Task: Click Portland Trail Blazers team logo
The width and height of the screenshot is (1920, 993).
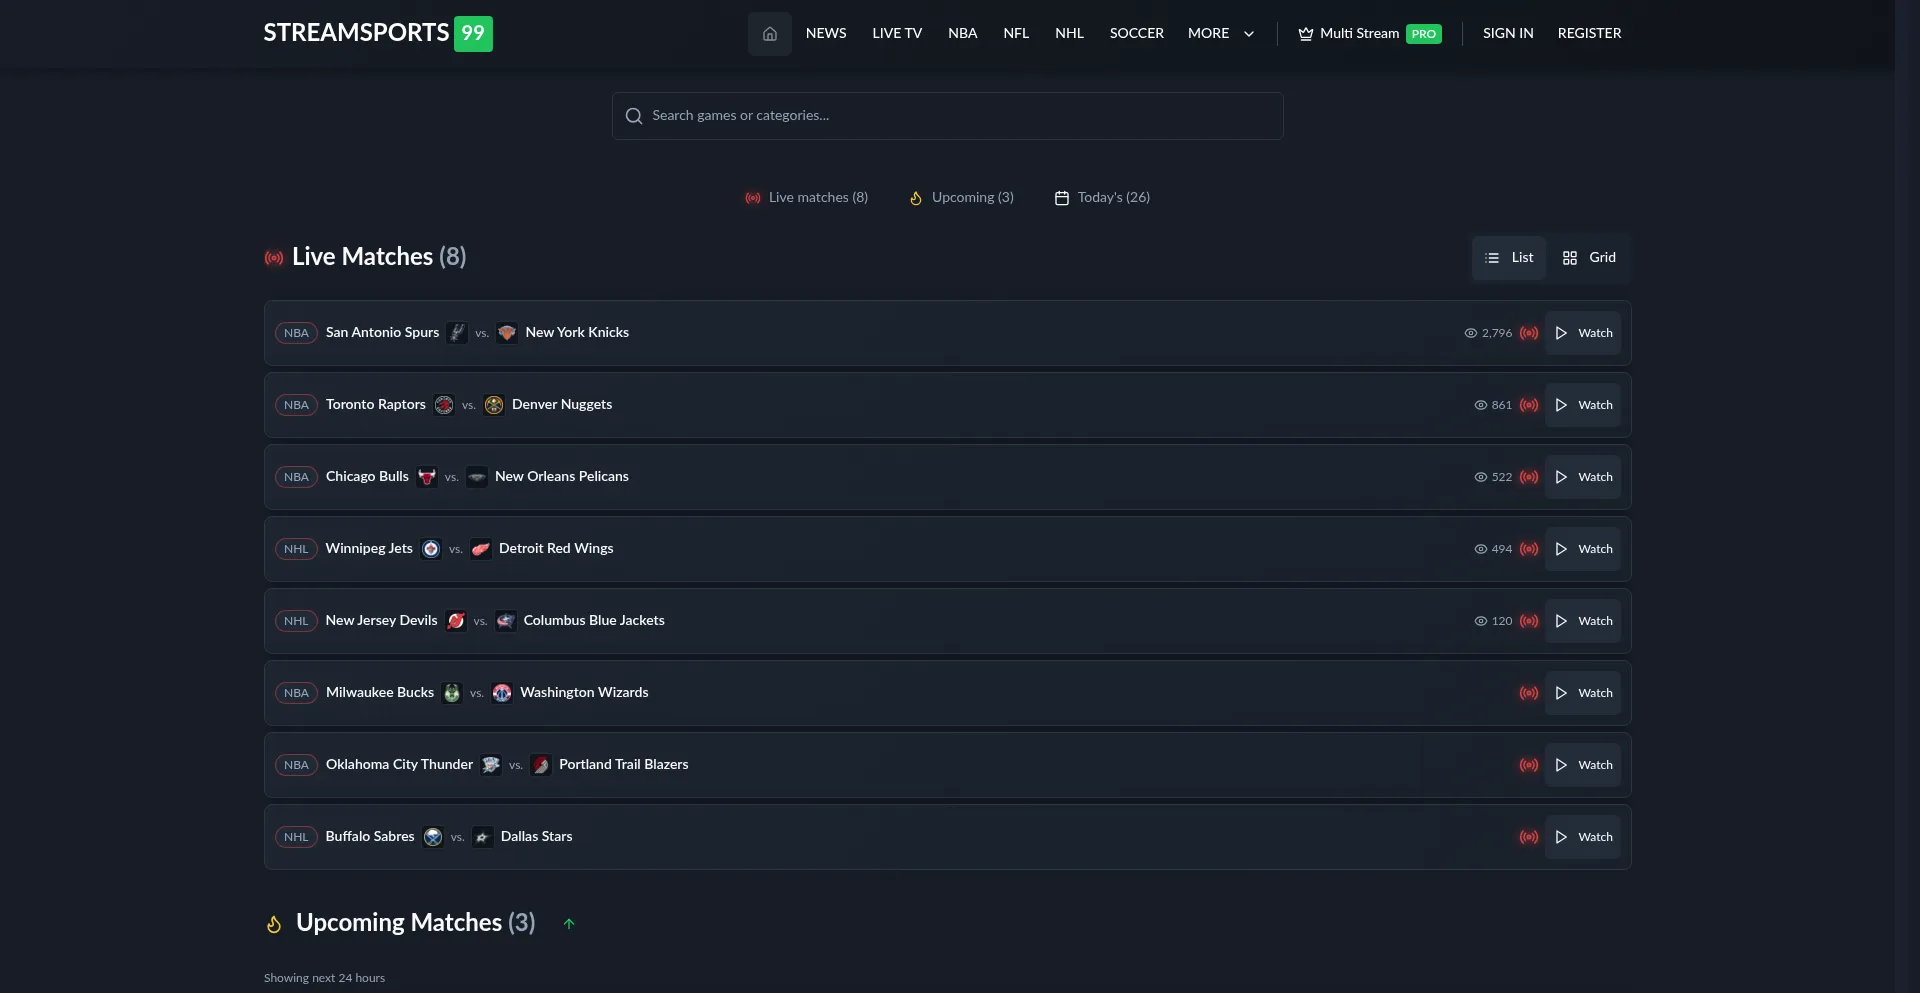Action: point(541,765)
